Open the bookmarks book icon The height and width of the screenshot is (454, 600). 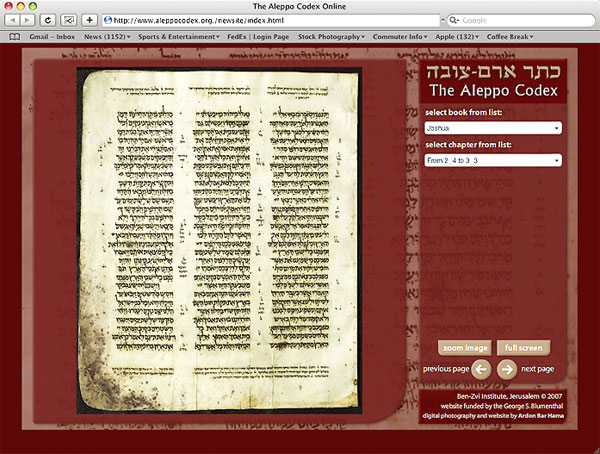15,37
